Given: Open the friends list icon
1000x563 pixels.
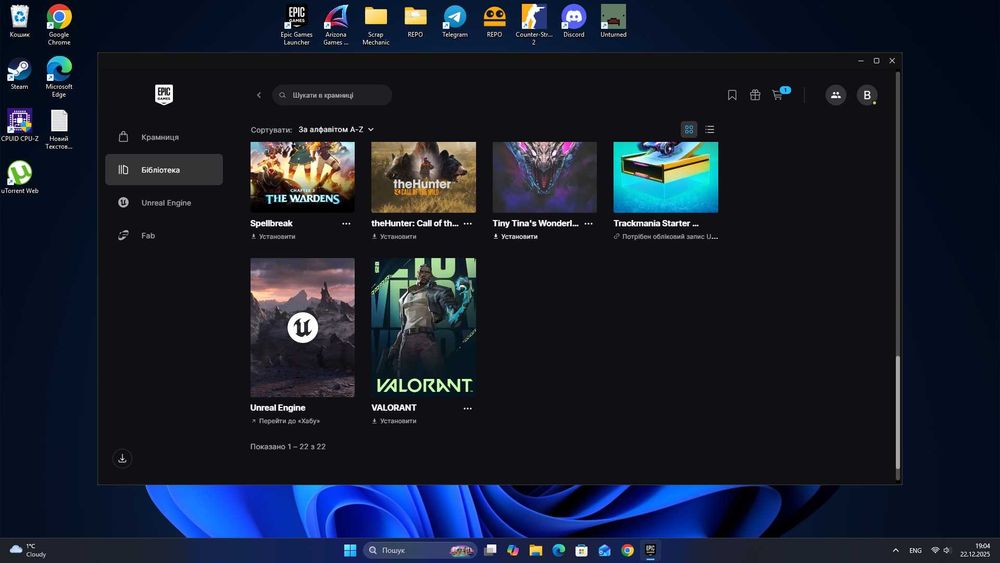Looking at the screenshot, I should click(835, 95).
